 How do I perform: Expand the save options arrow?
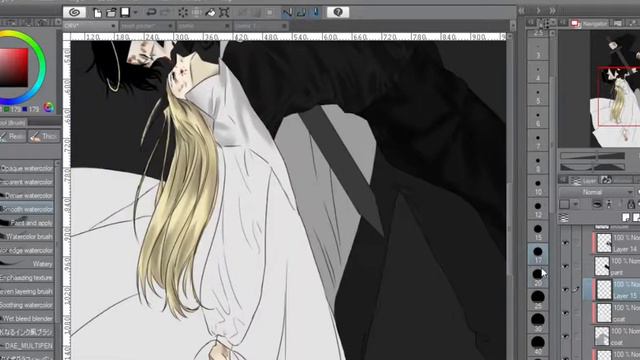point(135,13)
